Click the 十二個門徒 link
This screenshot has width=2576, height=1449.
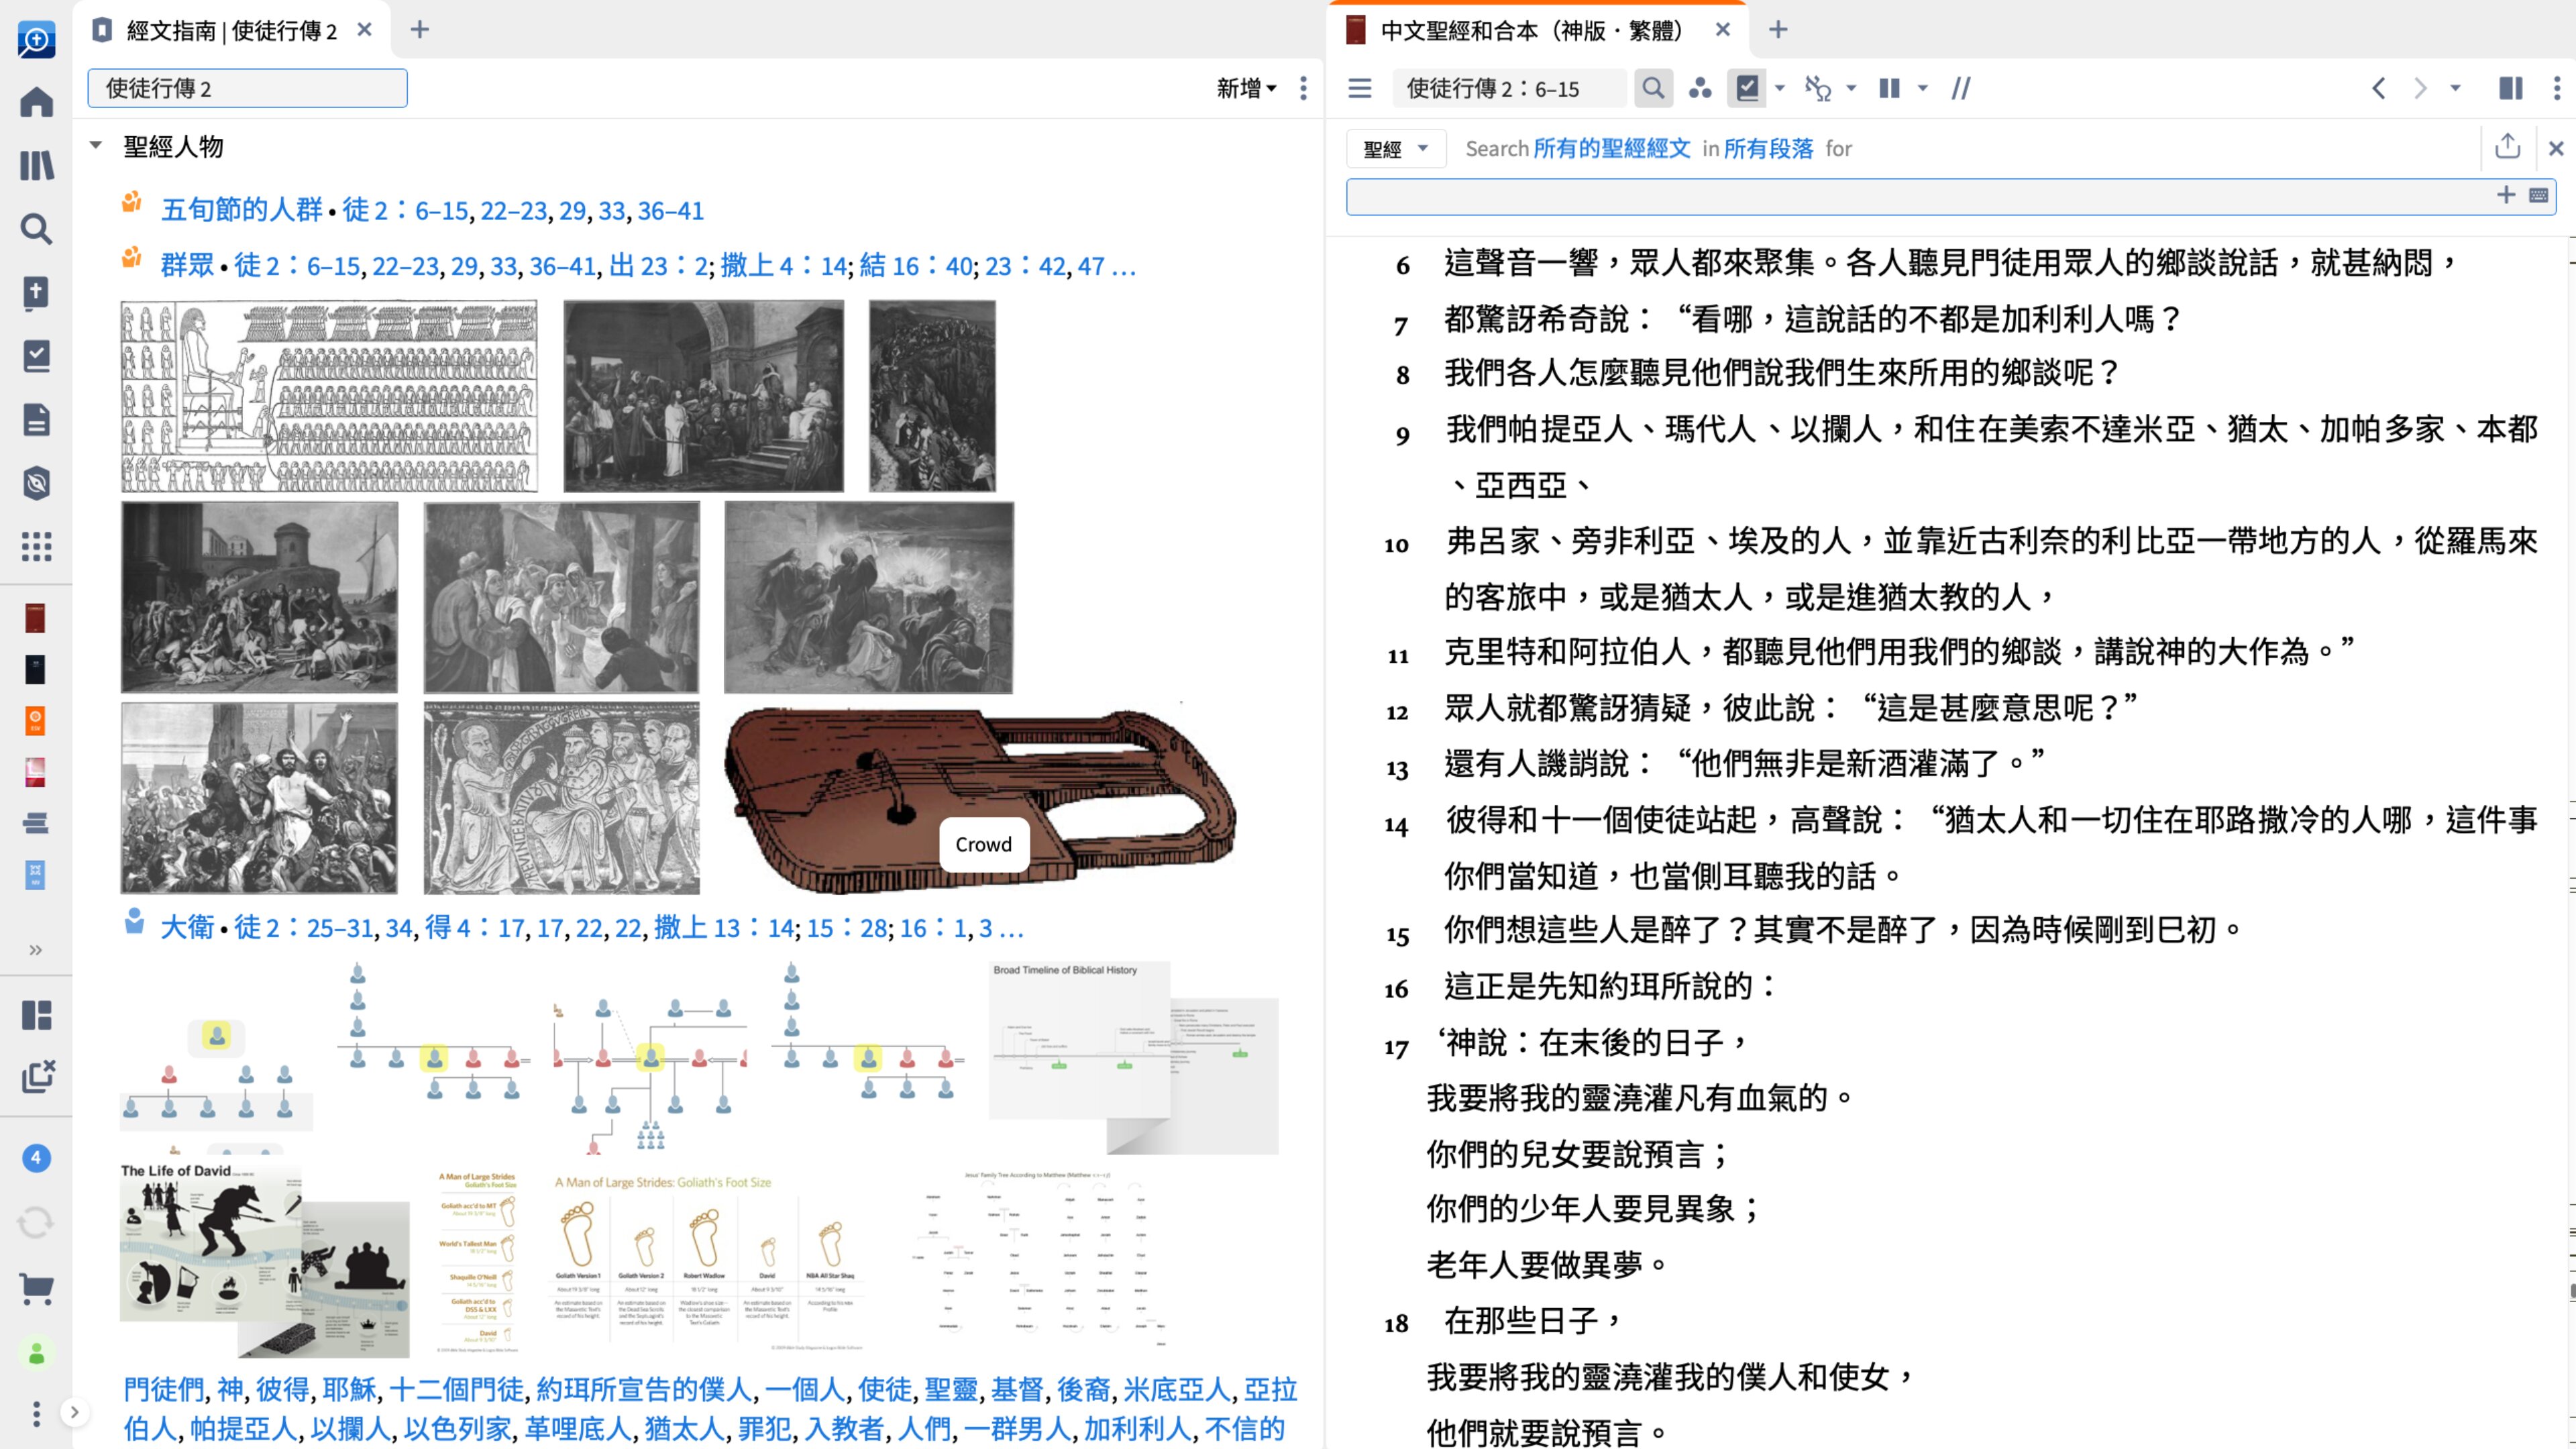click(456, 1389)
